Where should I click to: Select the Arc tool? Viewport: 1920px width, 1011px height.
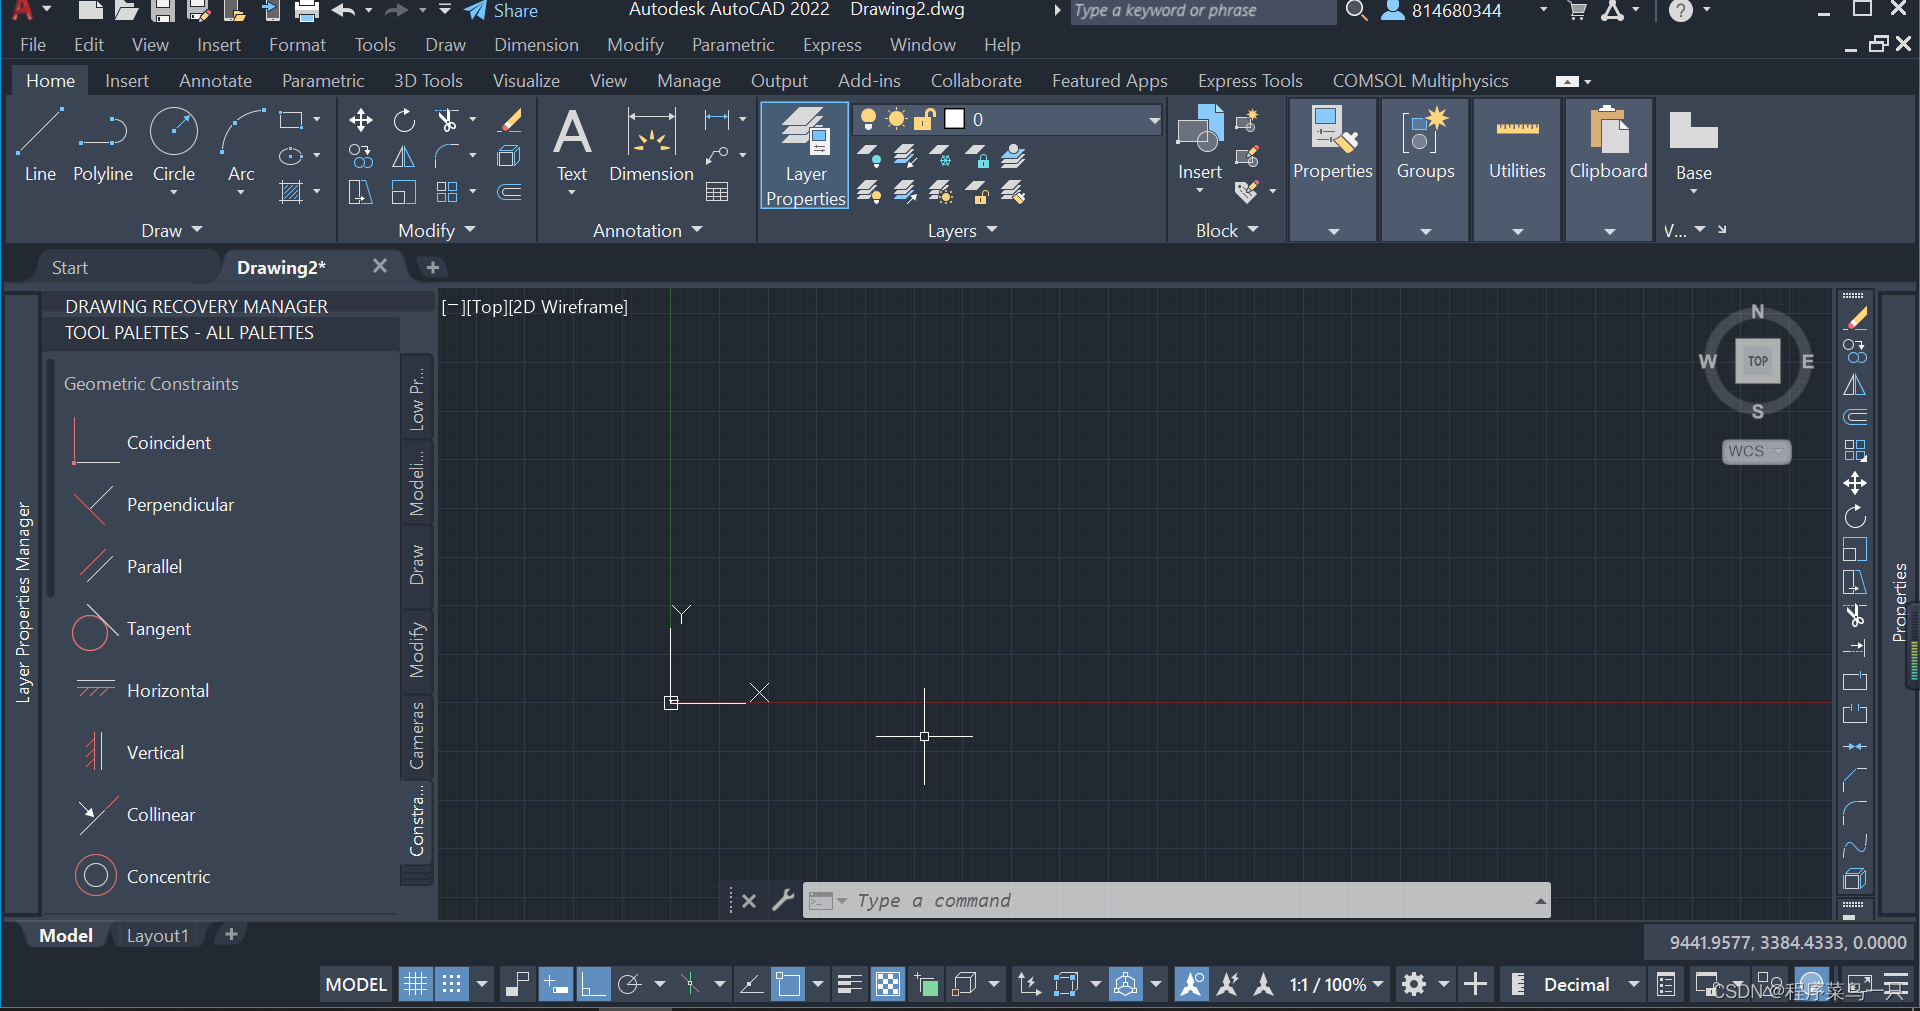(x=241, y=146)
